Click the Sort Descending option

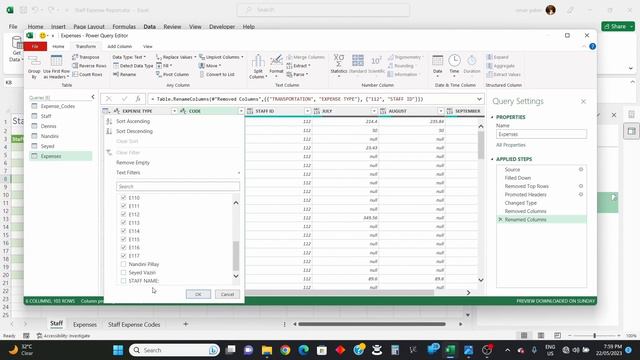coord(134,131)
